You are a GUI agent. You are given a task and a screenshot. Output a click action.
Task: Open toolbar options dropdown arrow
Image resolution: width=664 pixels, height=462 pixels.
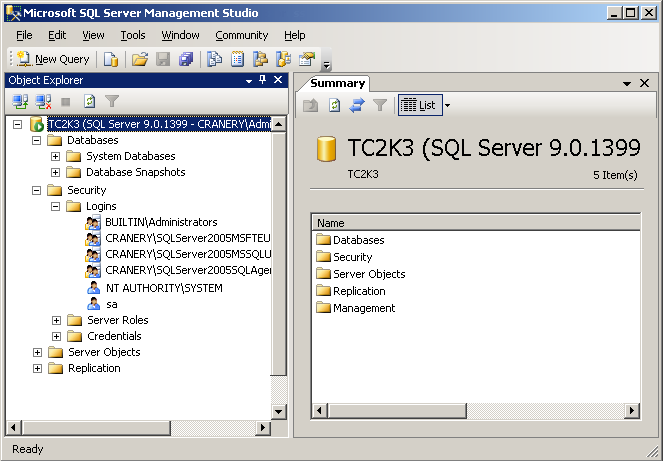326,65
